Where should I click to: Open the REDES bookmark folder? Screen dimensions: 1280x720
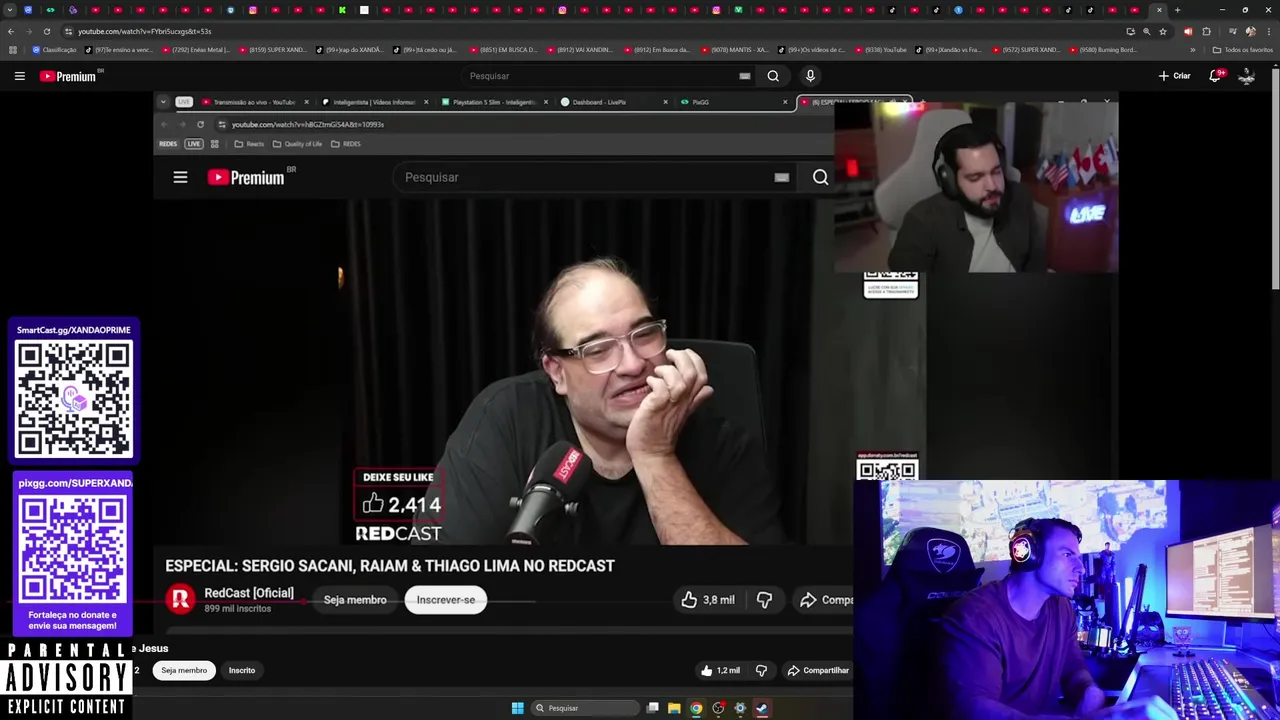point(346,144)
